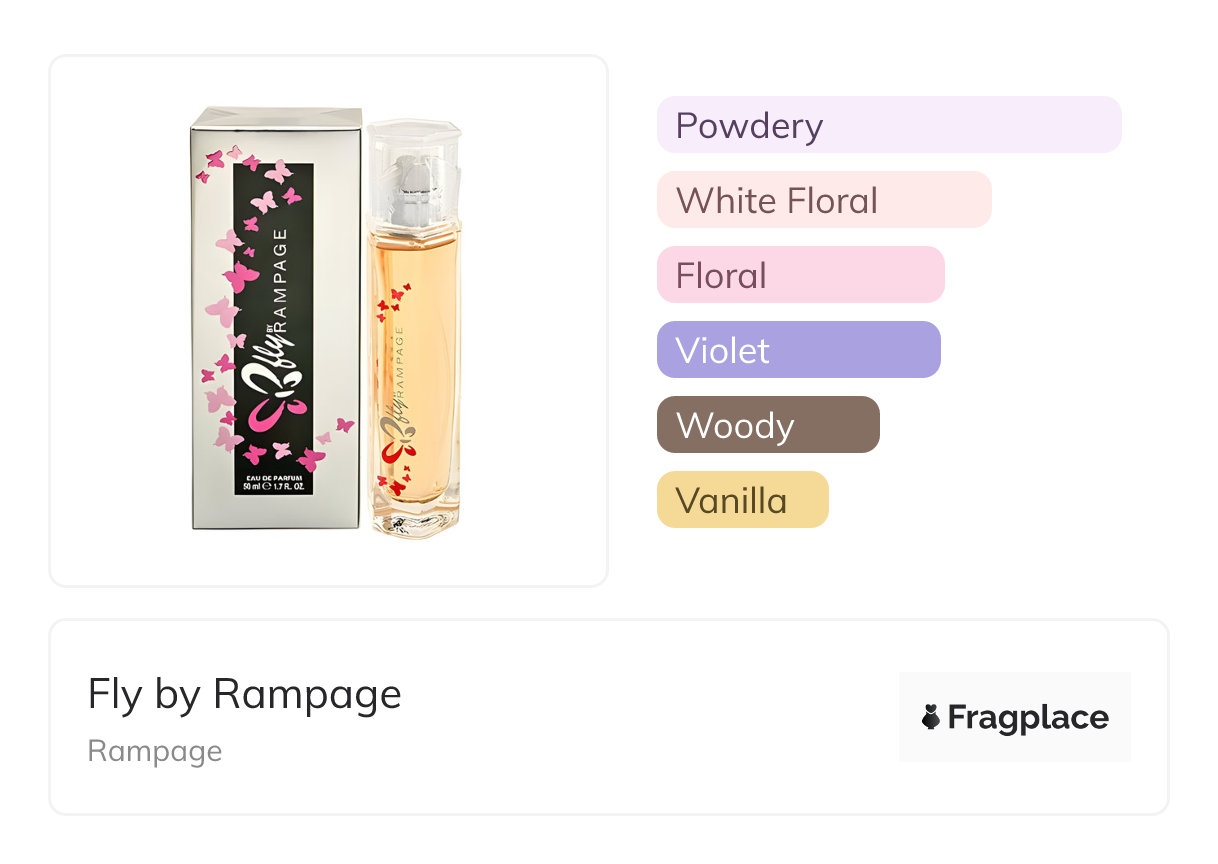Open the Fly by Rampage title
The image size is (1218, 864).
[244, 694]
